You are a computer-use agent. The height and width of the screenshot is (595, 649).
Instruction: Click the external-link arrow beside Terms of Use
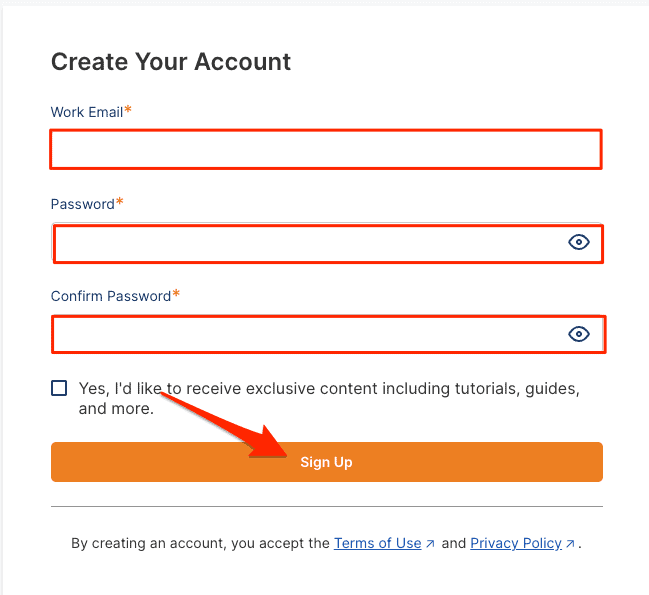pyautogui.click(x=430, y=544)
